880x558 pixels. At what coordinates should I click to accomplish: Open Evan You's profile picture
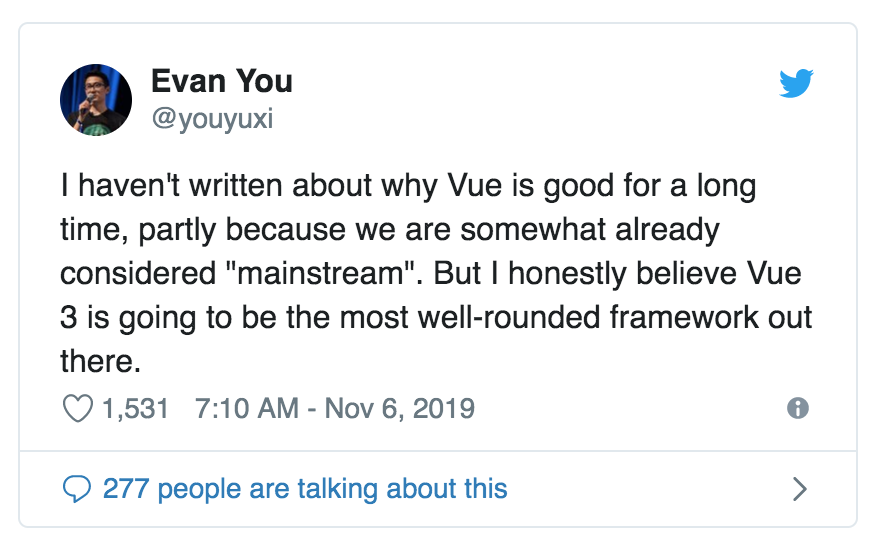pyautogui.click(x=96, y=100)
